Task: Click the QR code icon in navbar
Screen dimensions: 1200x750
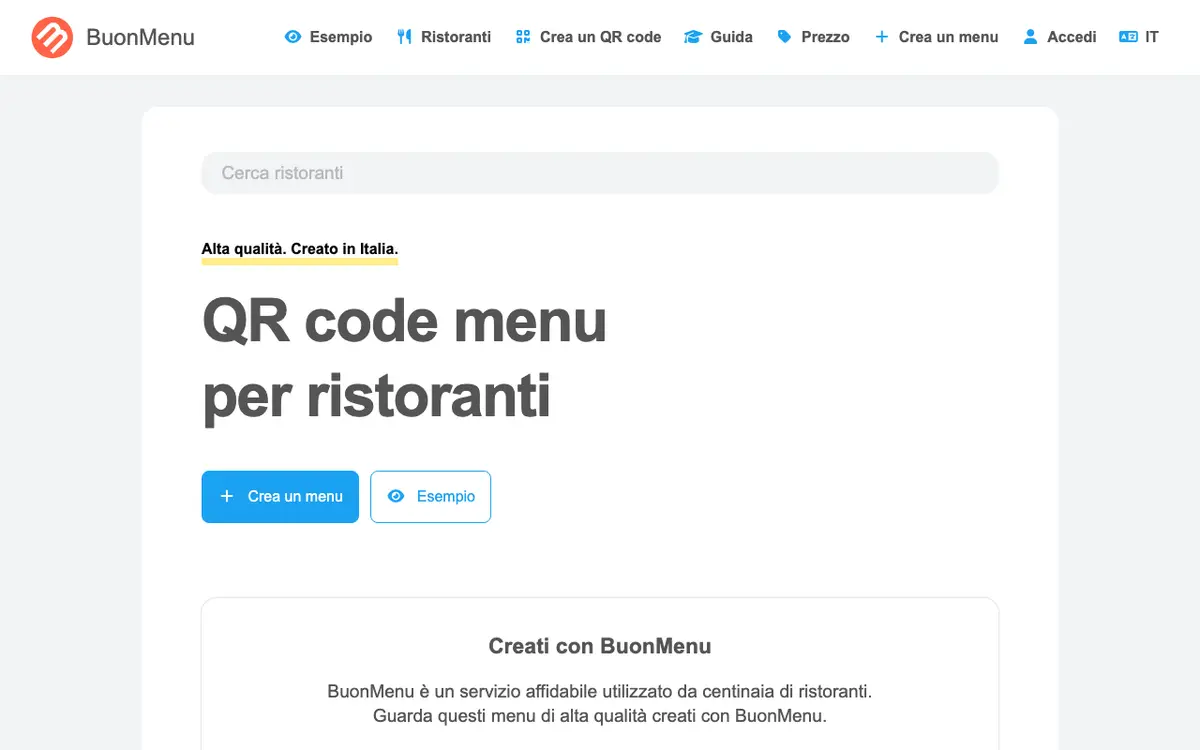Action: point(523,37)
